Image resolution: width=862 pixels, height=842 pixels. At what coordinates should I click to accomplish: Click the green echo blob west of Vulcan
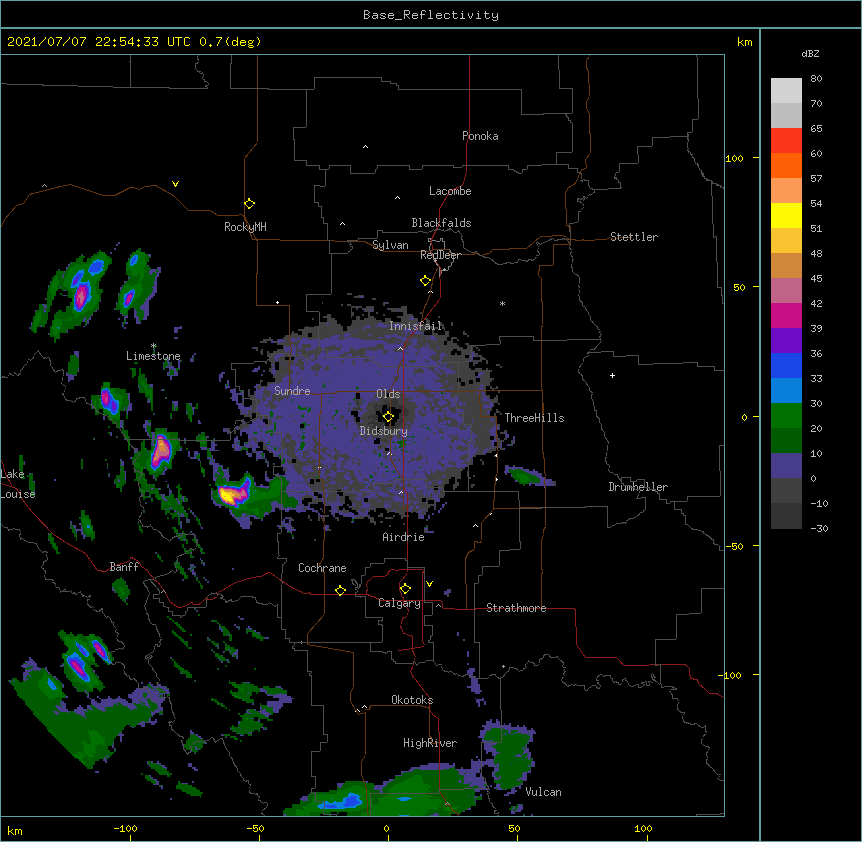click(510, 756)
